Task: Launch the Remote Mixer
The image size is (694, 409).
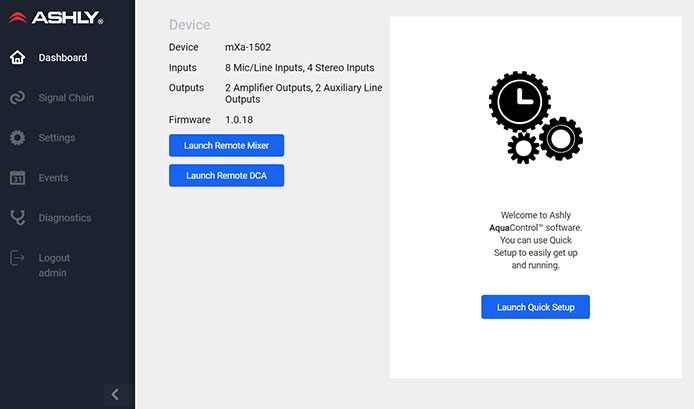Action: (226, 146)
